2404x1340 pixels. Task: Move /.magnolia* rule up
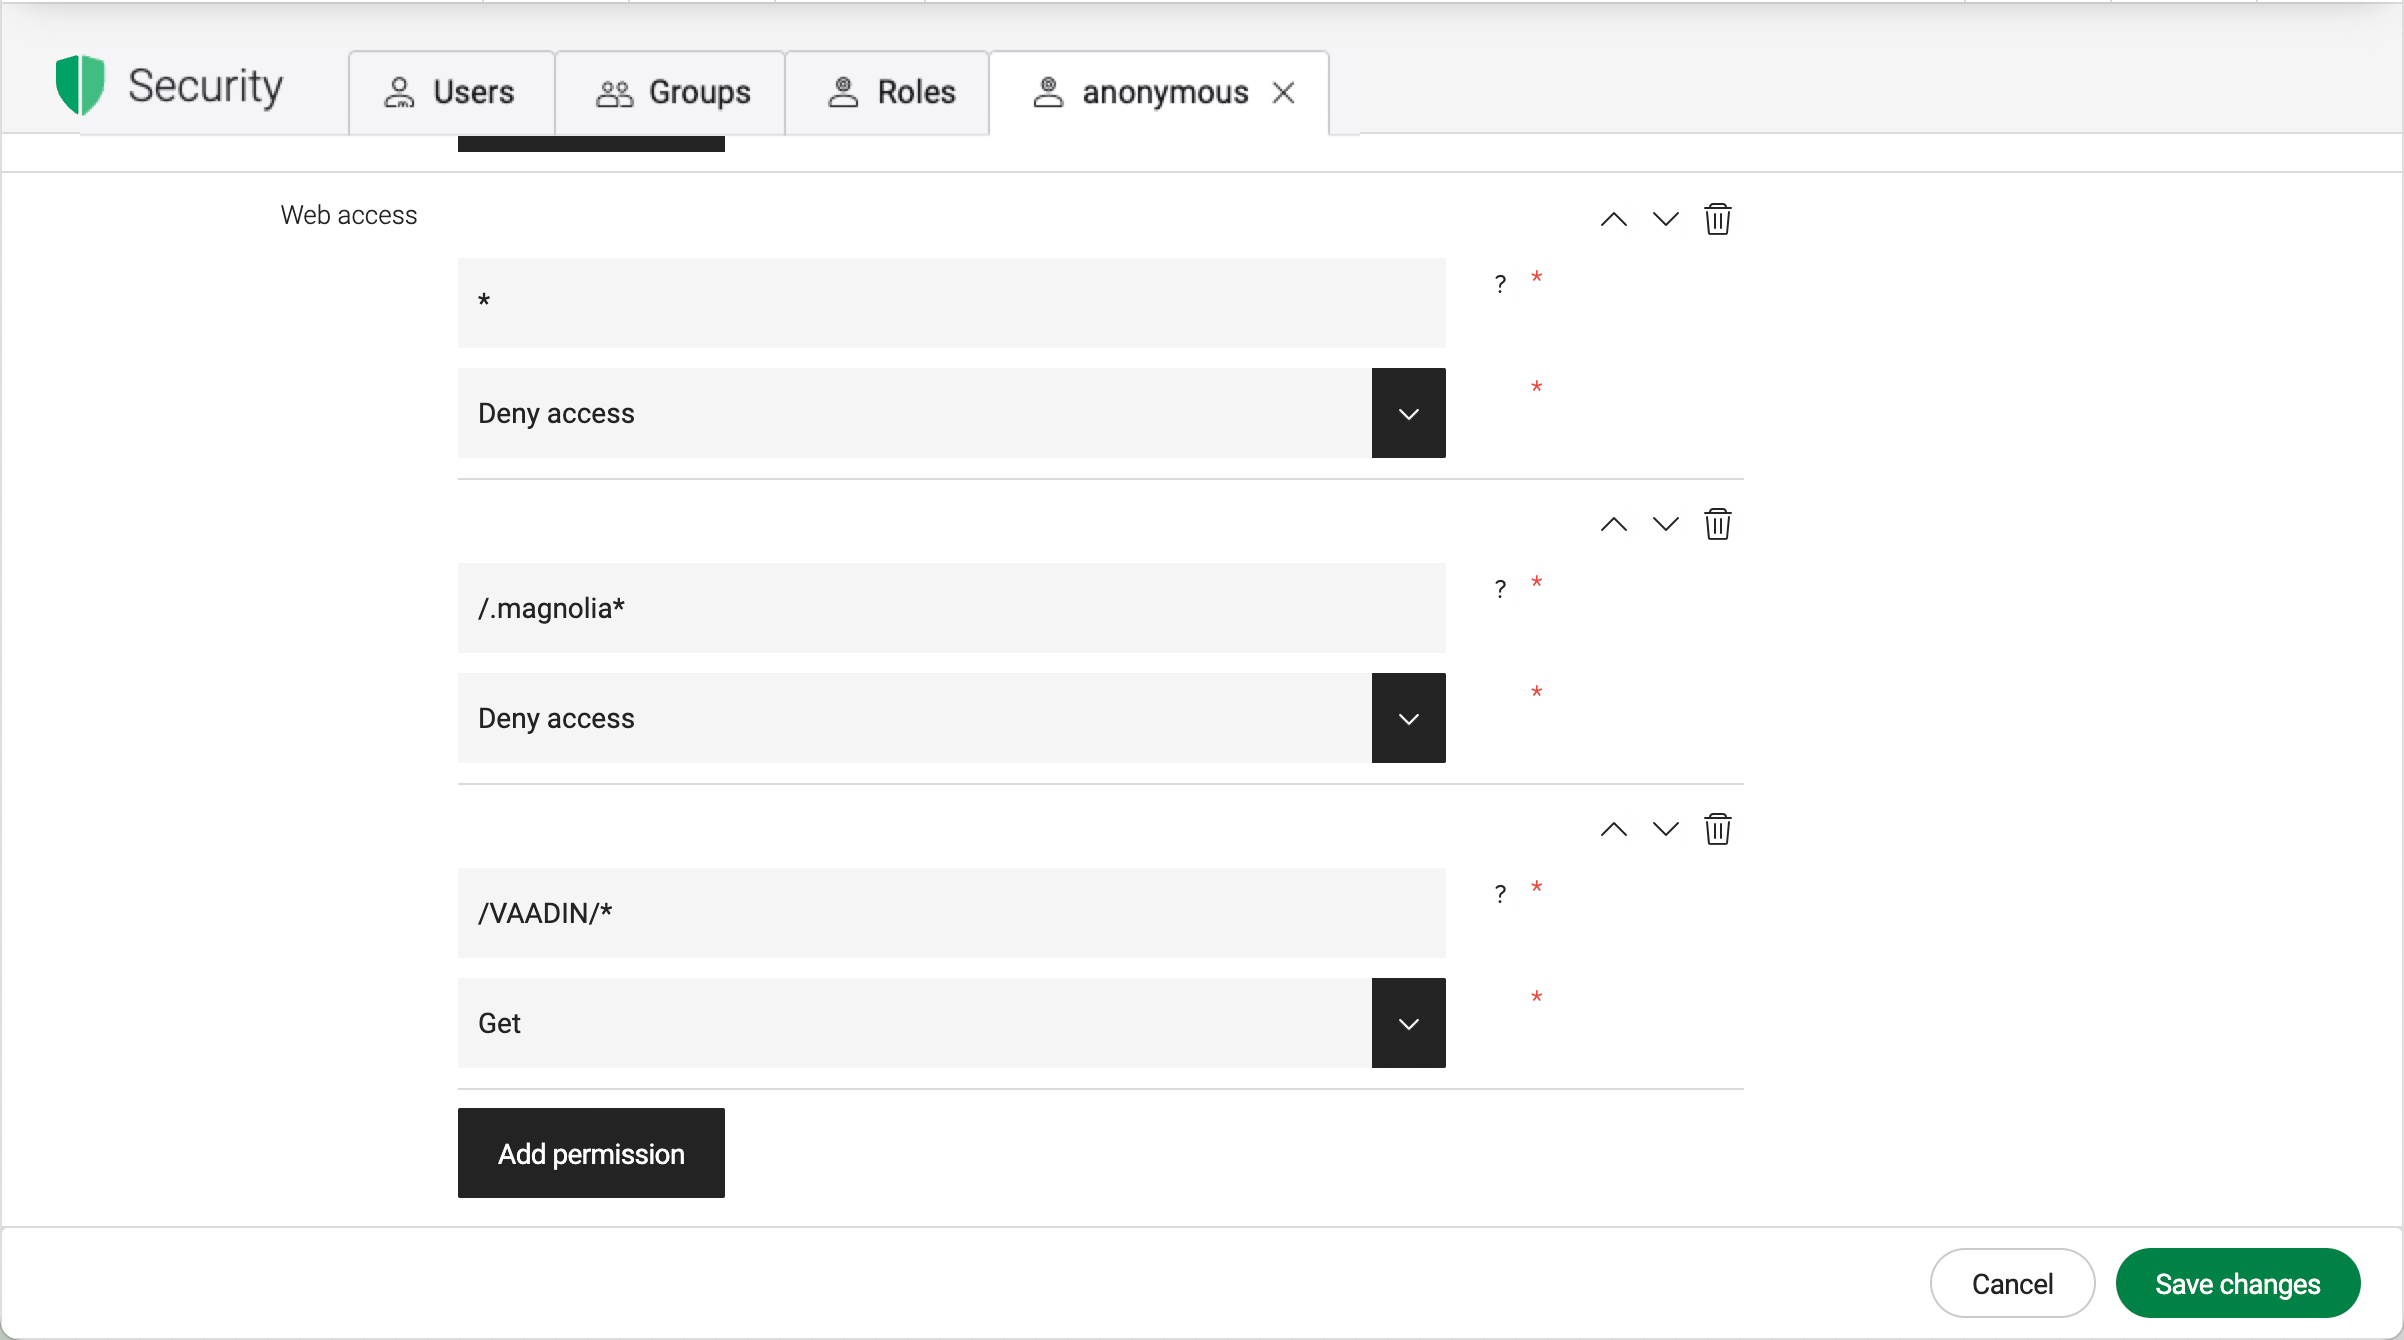1614,525
